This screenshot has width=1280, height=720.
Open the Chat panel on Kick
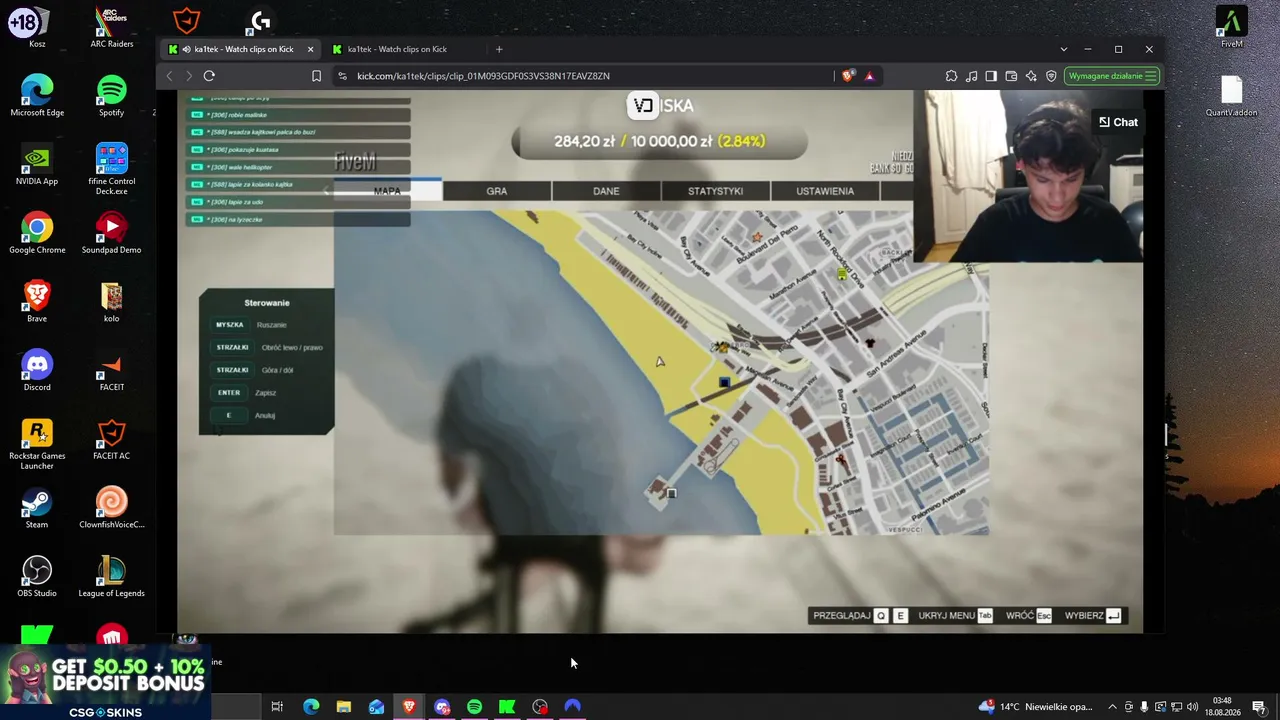(1118, 122)
